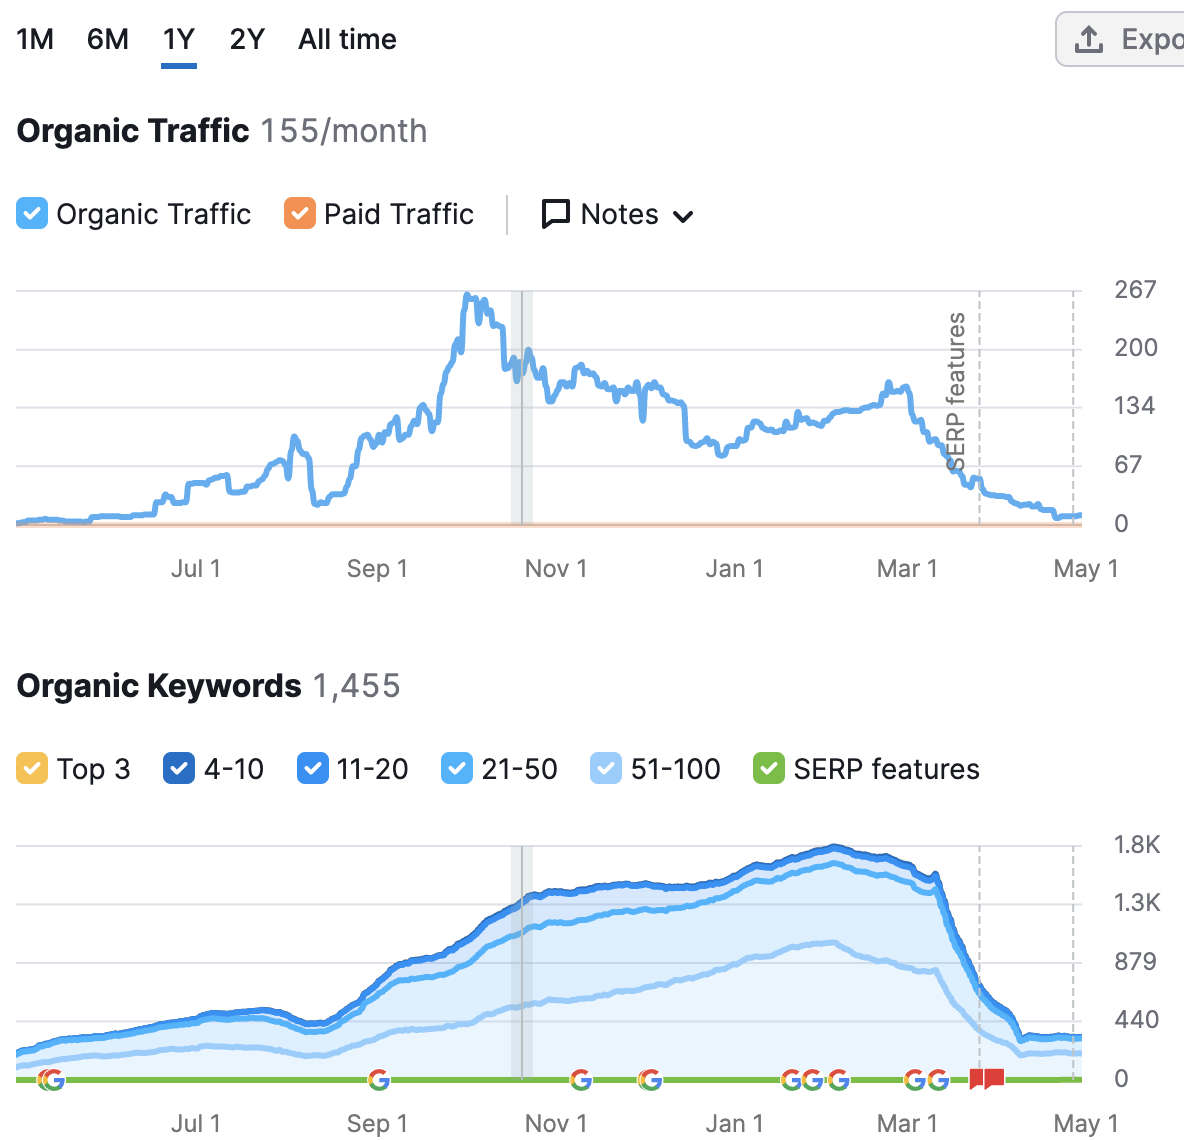Toggle the Paid Traffic checkbox
This screenshot has height=1140, width=1184.
pyautogui.click(x=299, y=214)
